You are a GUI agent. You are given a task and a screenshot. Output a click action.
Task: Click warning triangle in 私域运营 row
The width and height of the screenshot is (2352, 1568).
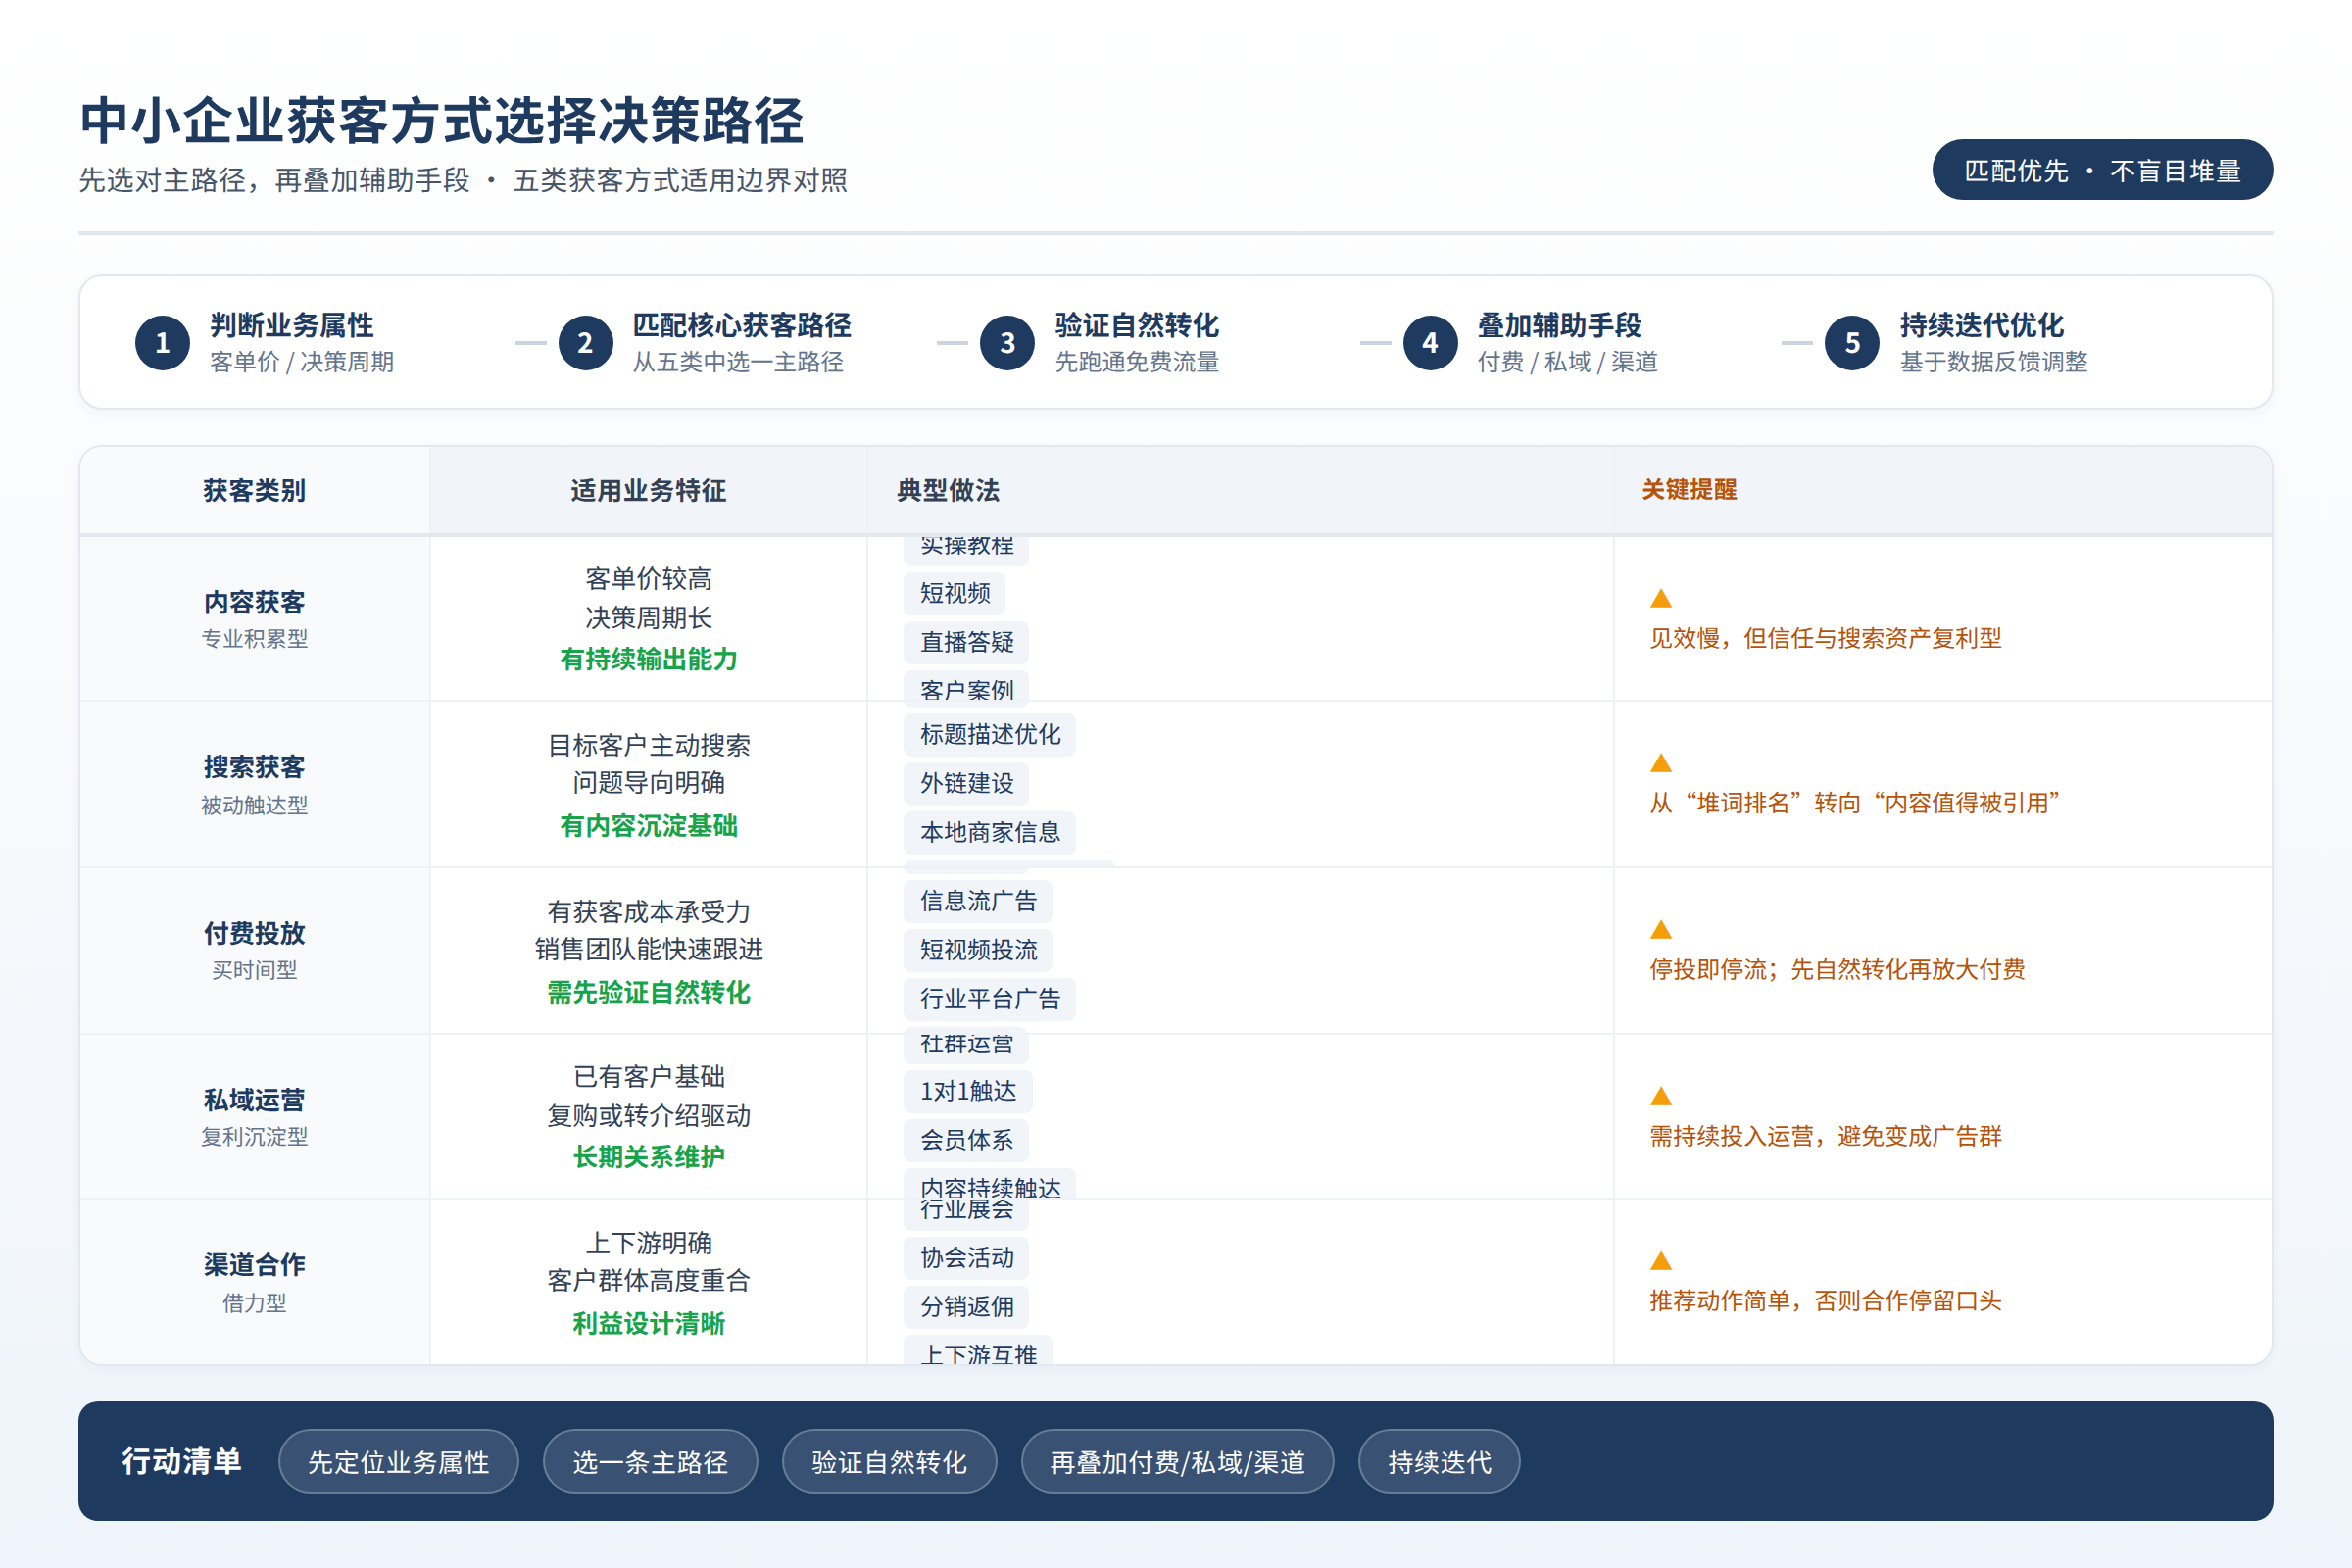point(1661,1096)
